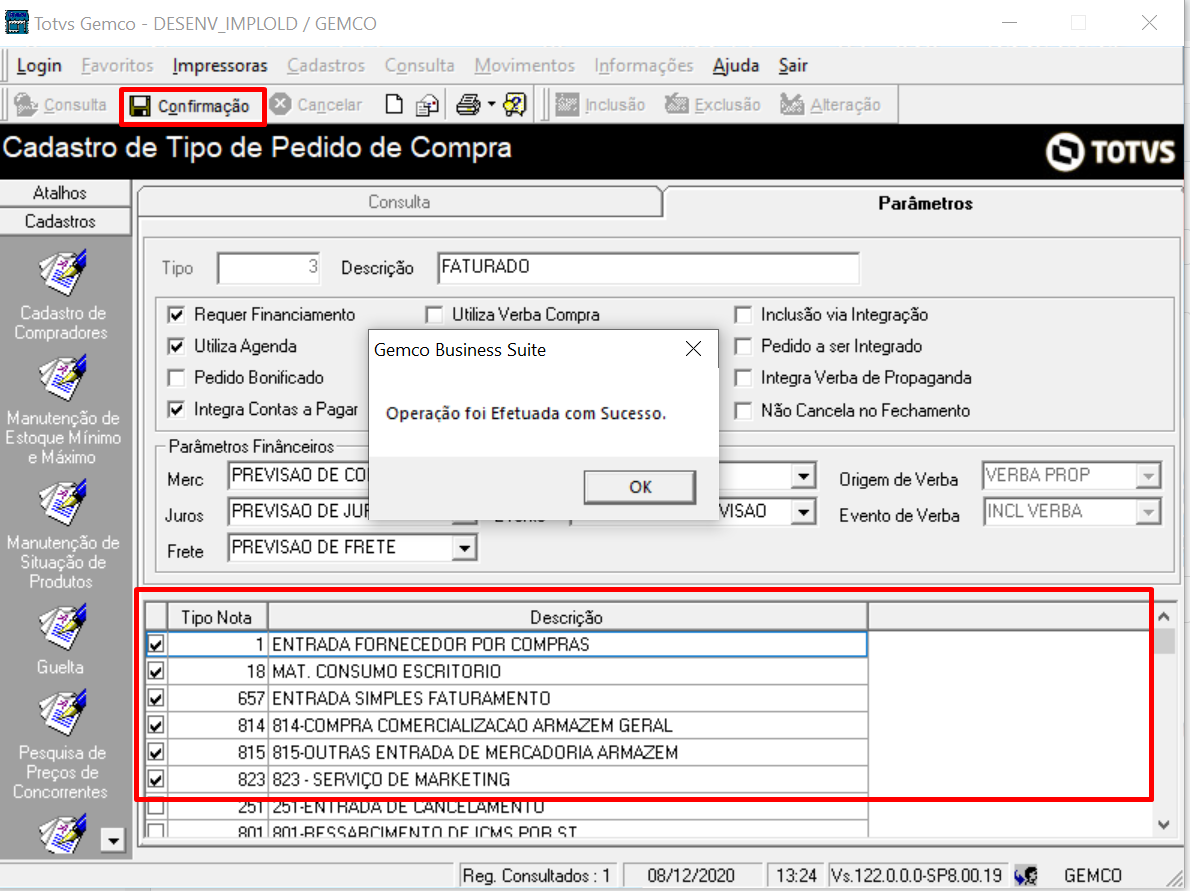Toggle Pedido Bonificado checkbox

pos(176,377)
